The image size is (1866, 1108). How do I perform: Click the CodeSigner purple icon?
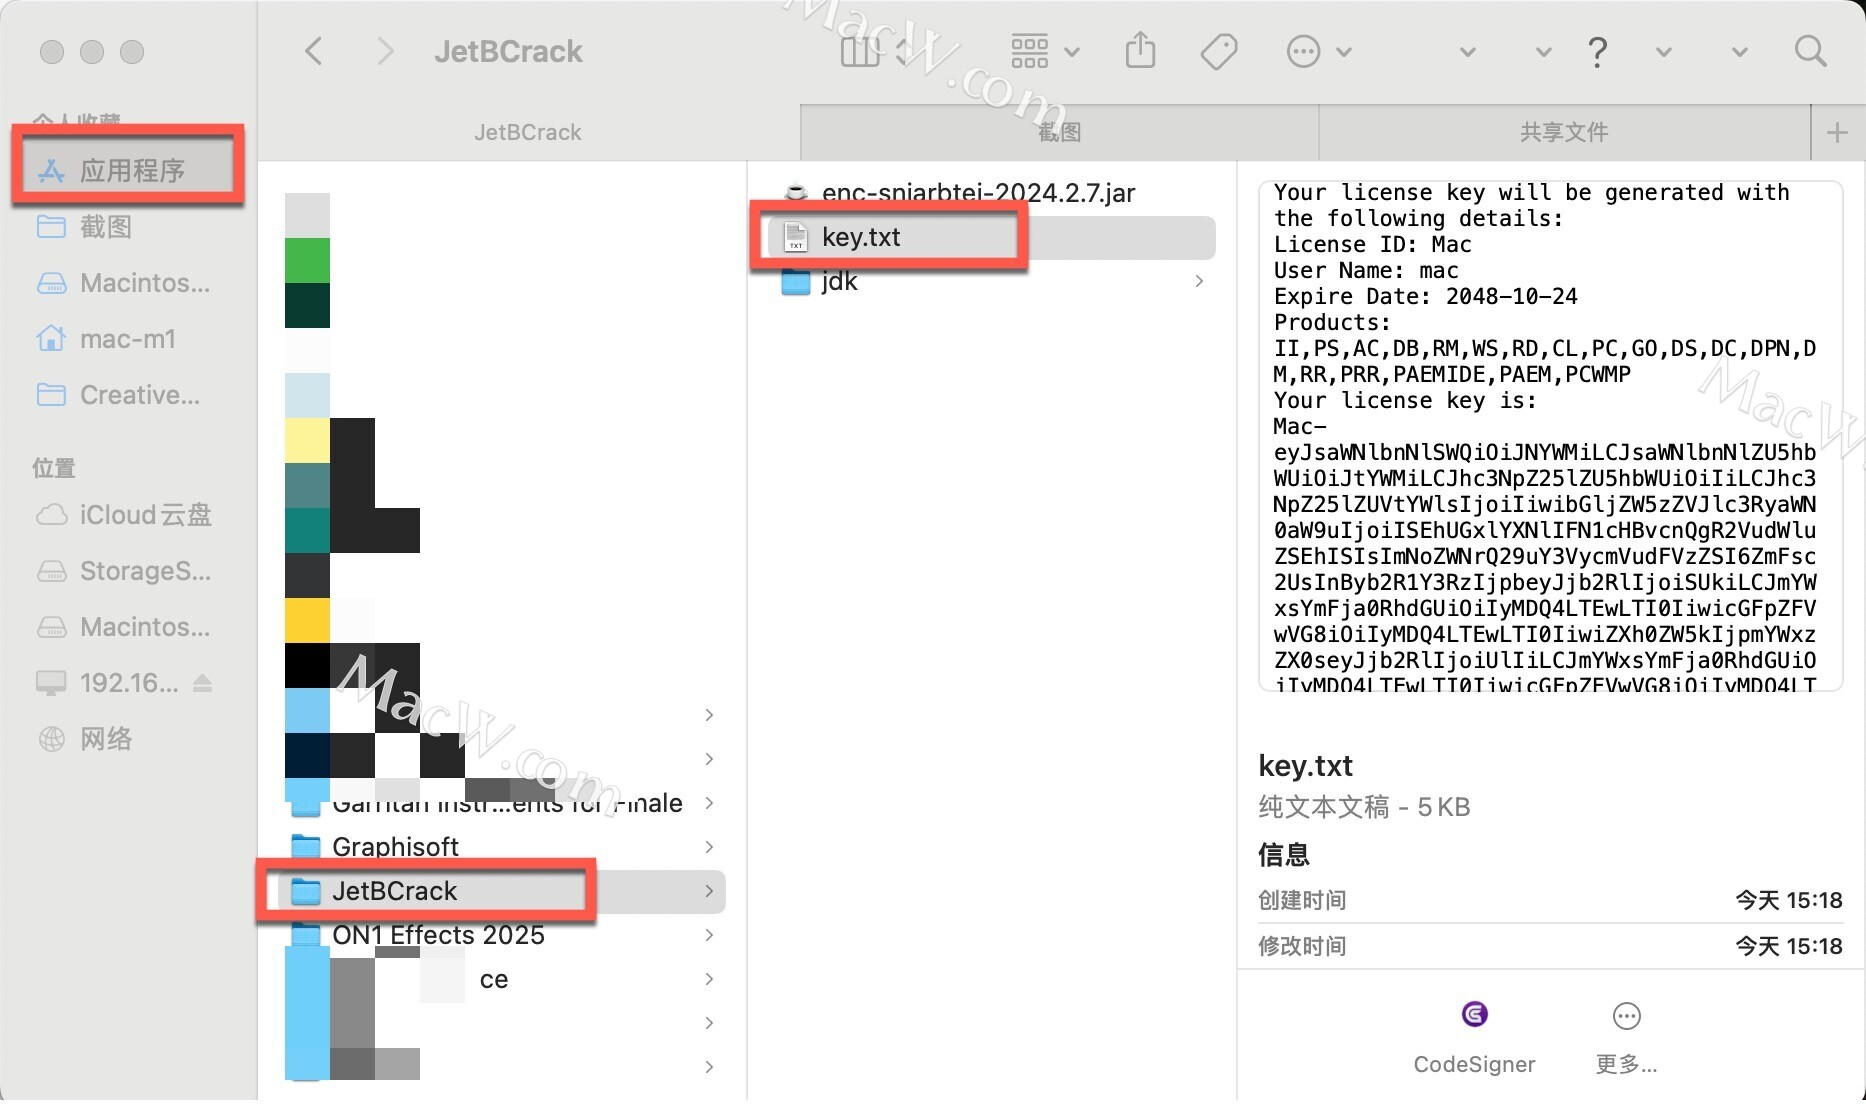[1474, 1014]
